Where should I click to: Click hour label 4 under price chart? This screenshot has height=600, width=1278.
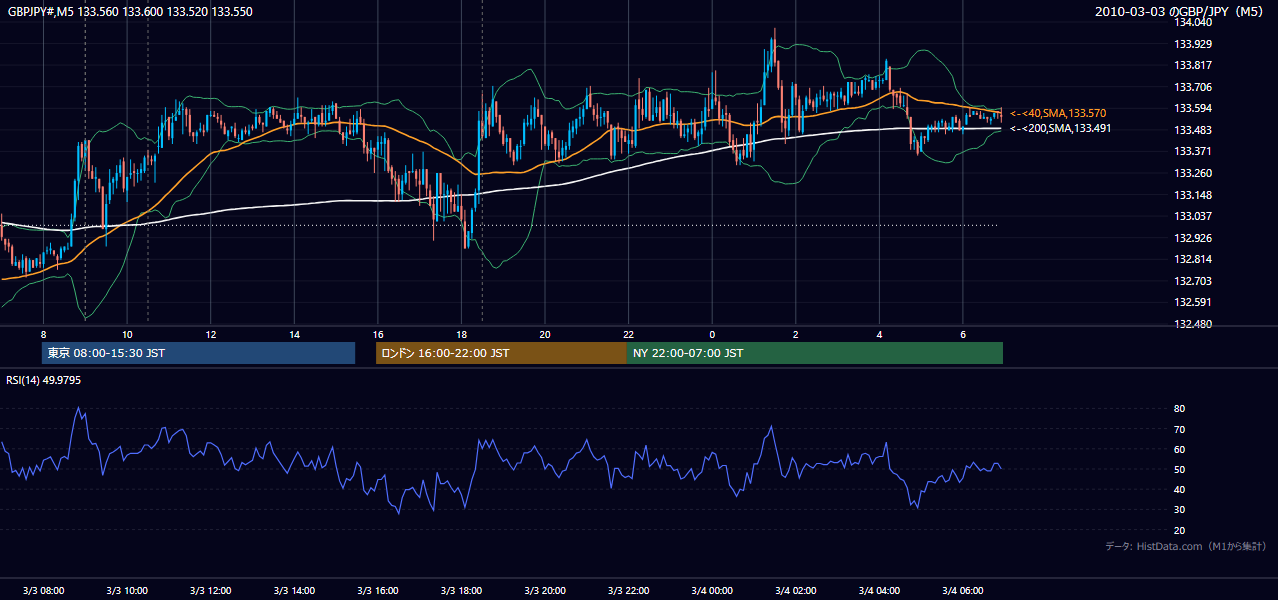tap(879, 334)
